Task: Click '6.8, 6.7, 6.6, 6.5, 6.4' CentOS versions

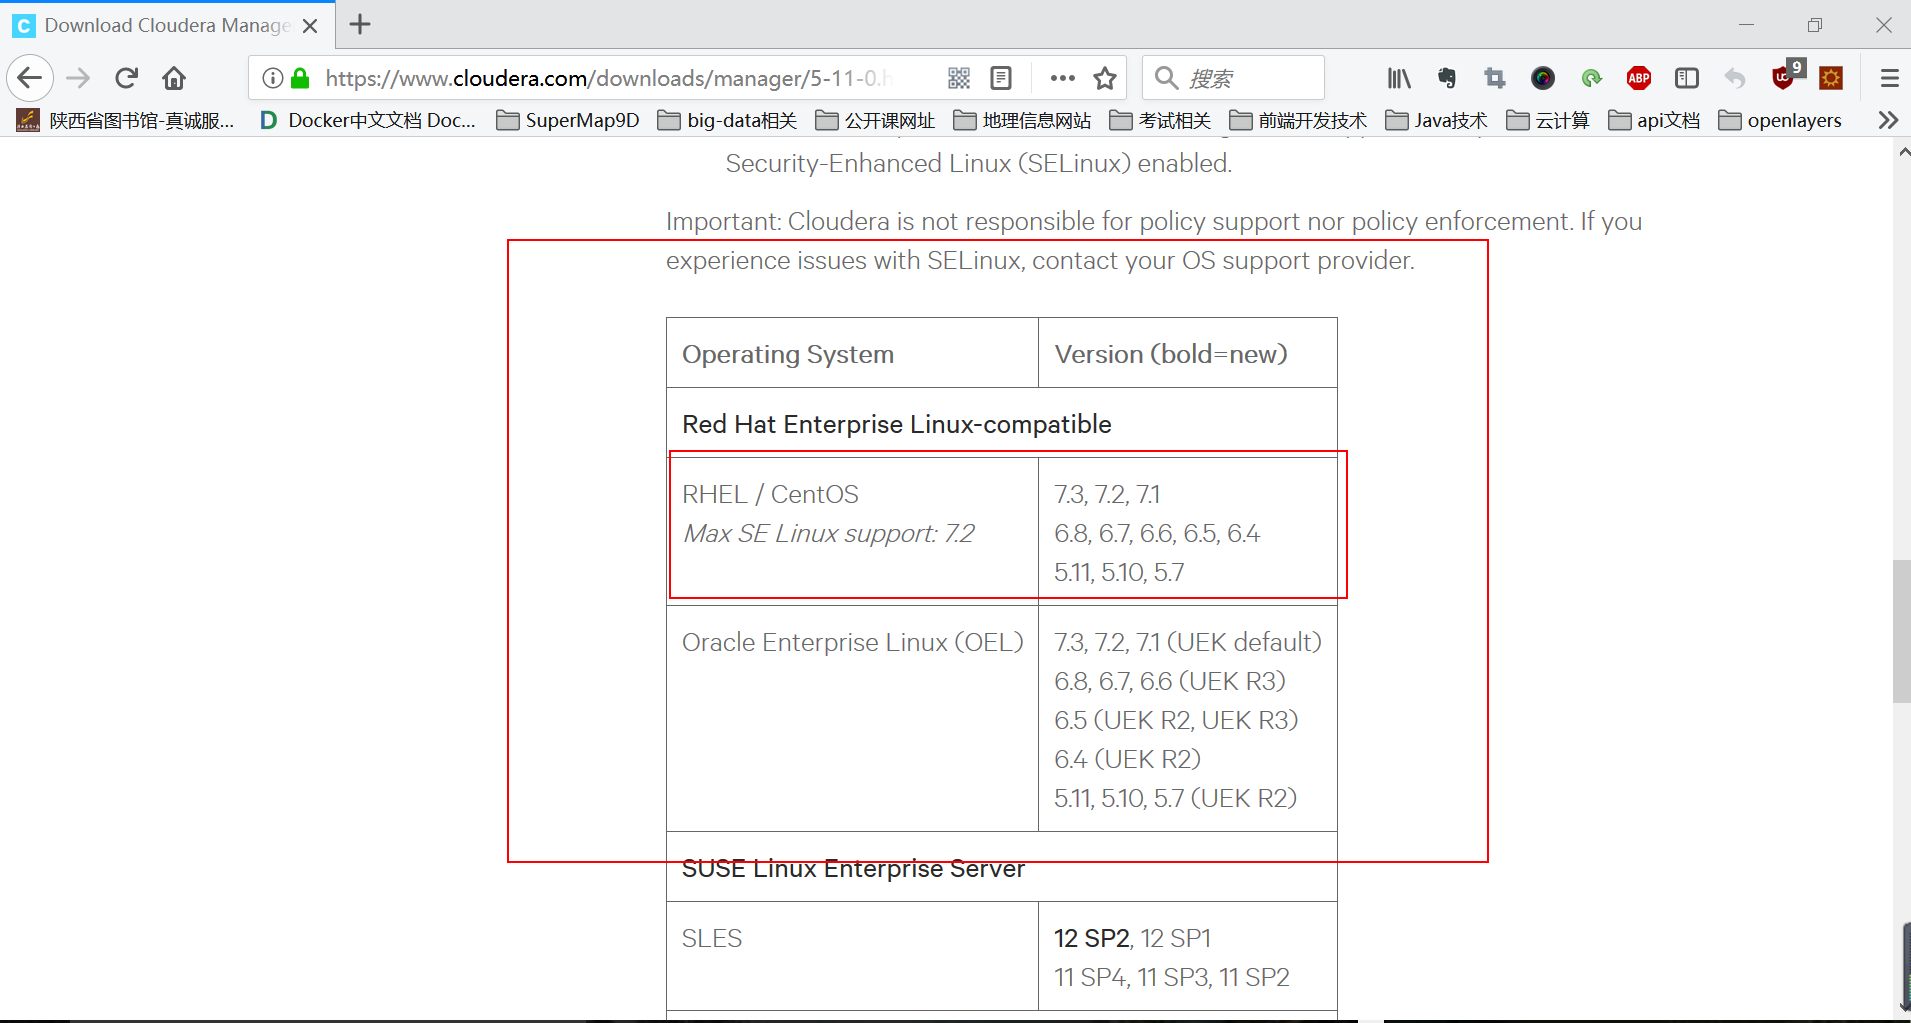Action: 1157,533
